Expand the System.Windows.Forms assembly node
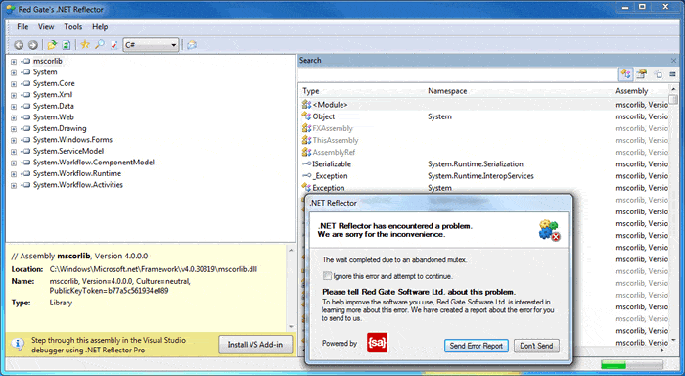This screenshot has width=685, height=376. [x=14, y=141]
